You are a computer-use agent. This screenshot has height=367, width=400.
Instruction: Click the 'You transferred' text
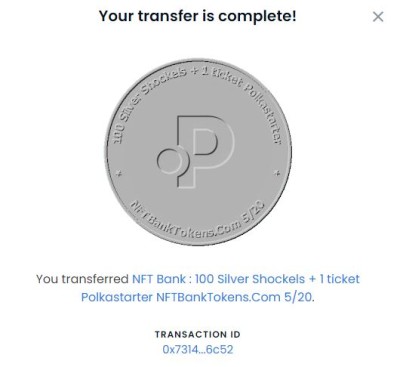[82, 279]
